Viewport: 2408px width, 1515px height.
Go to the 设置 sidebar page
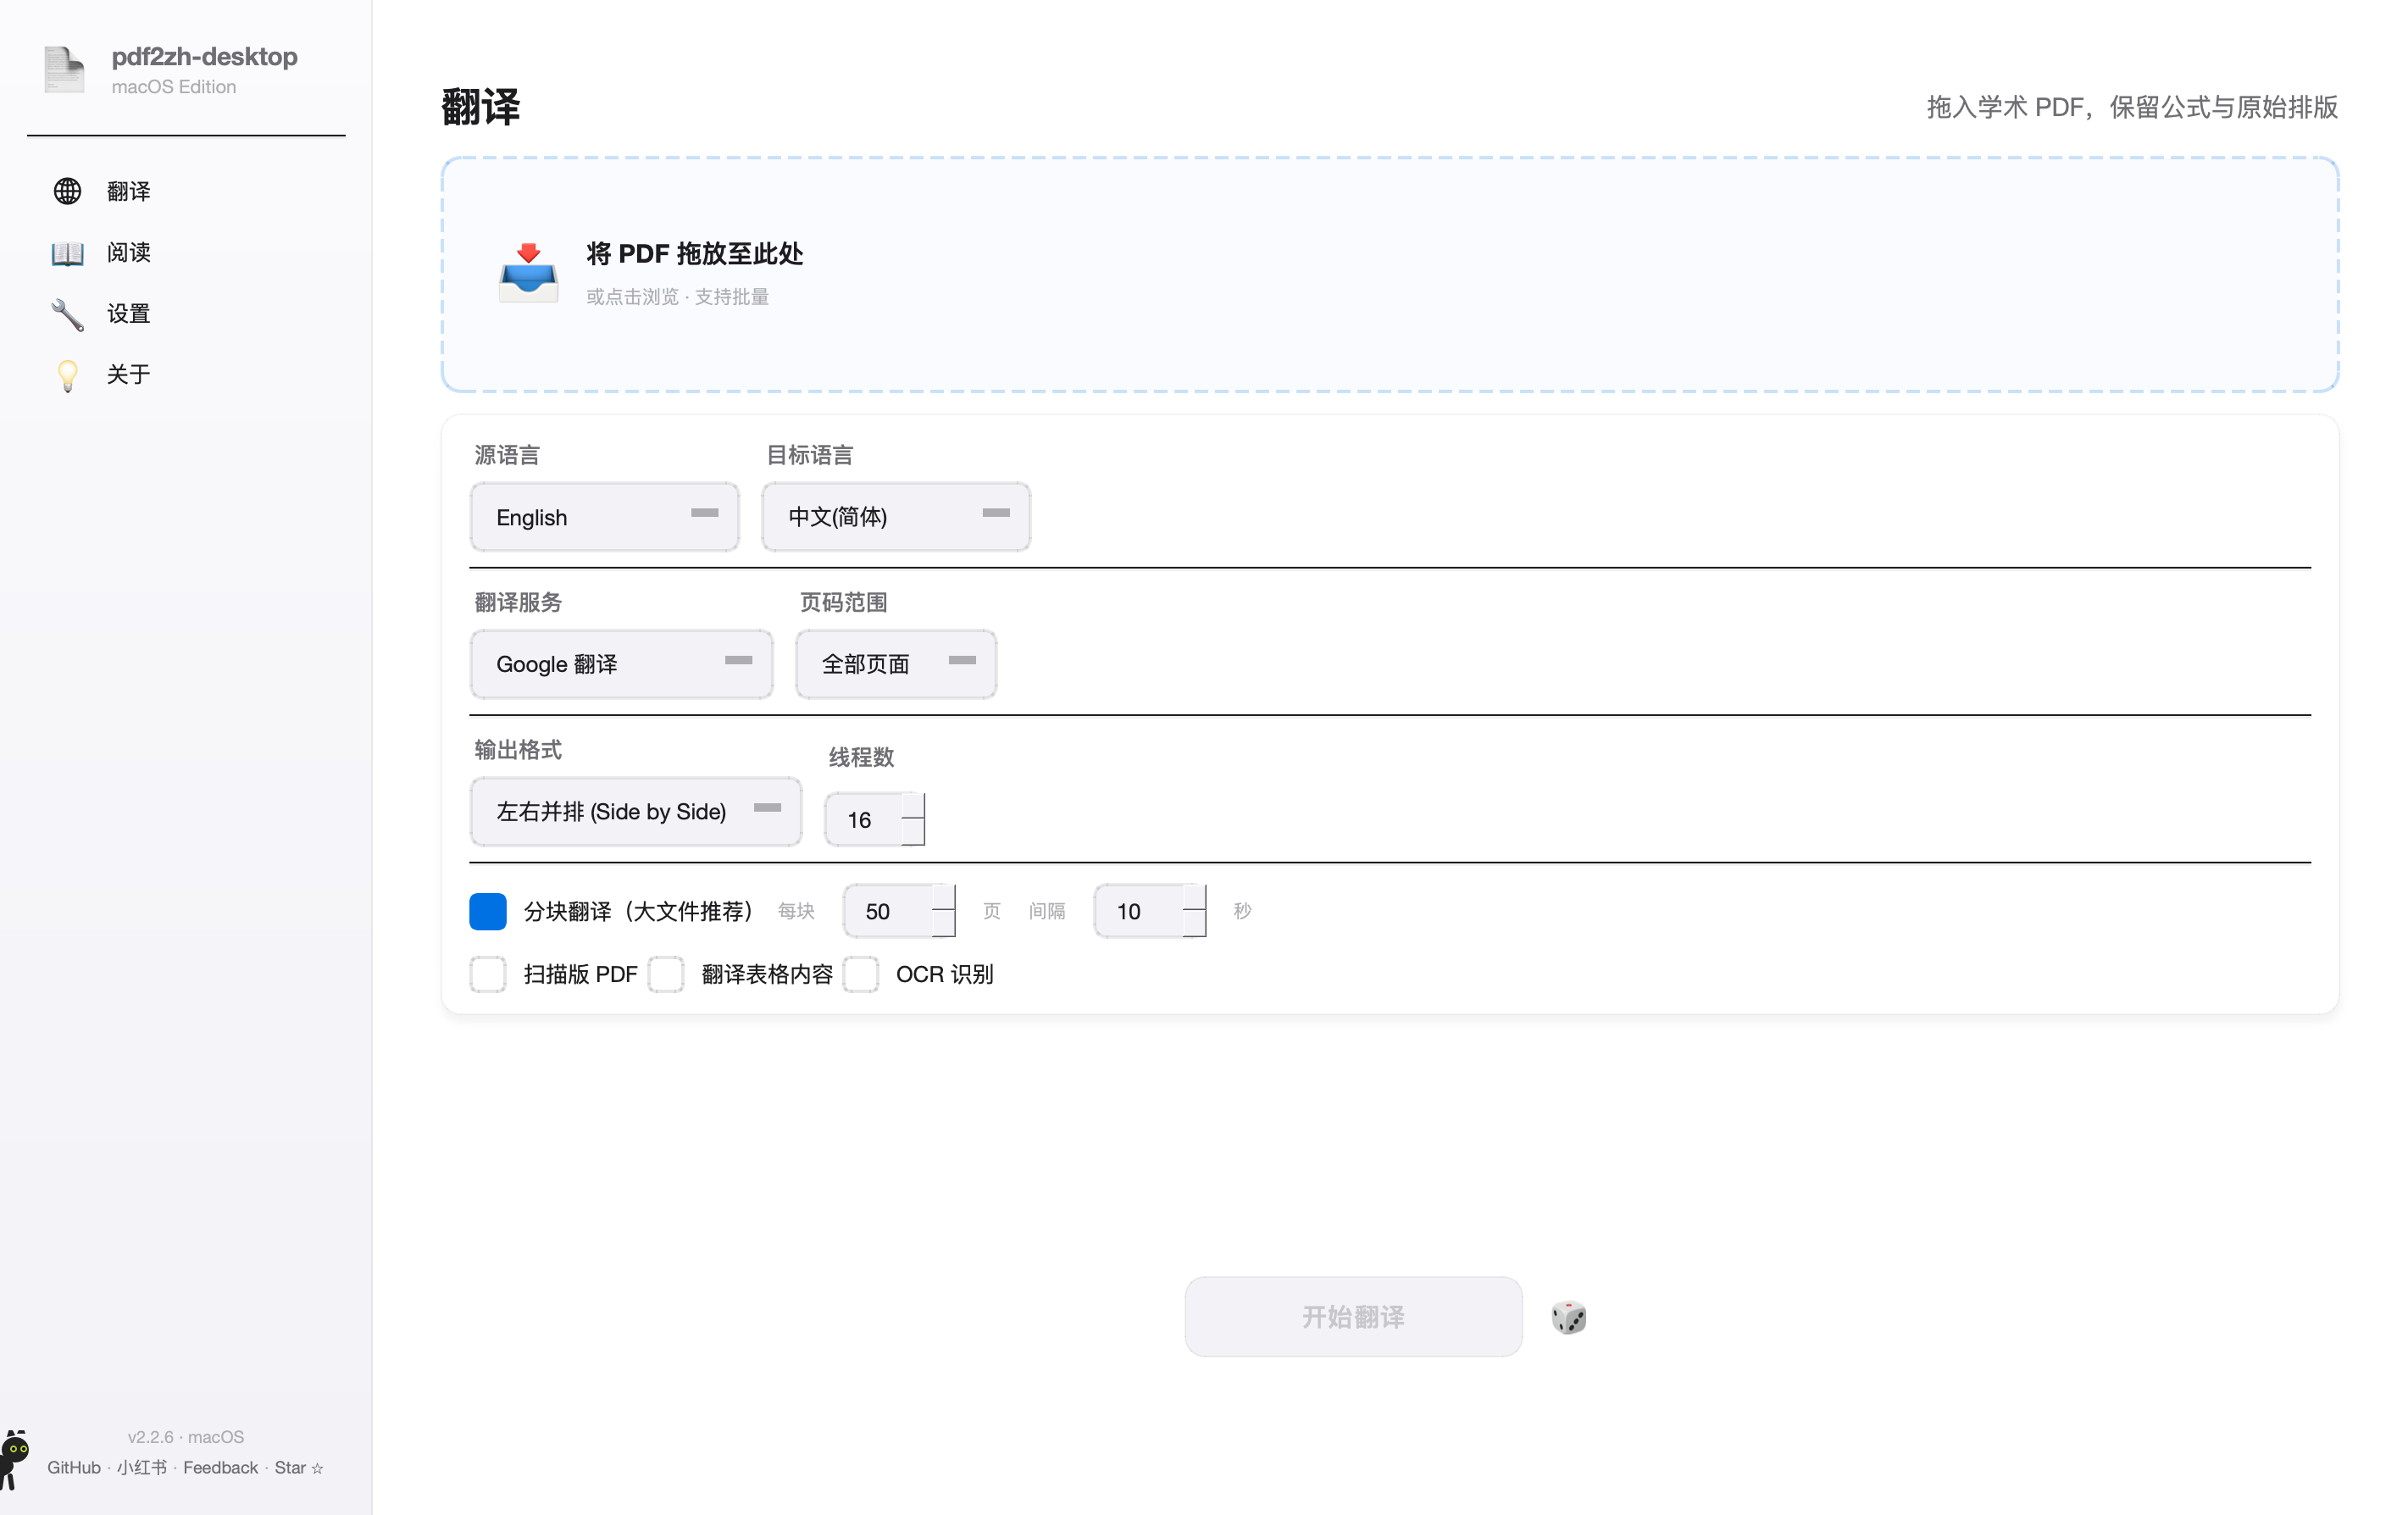pos(186,314)
